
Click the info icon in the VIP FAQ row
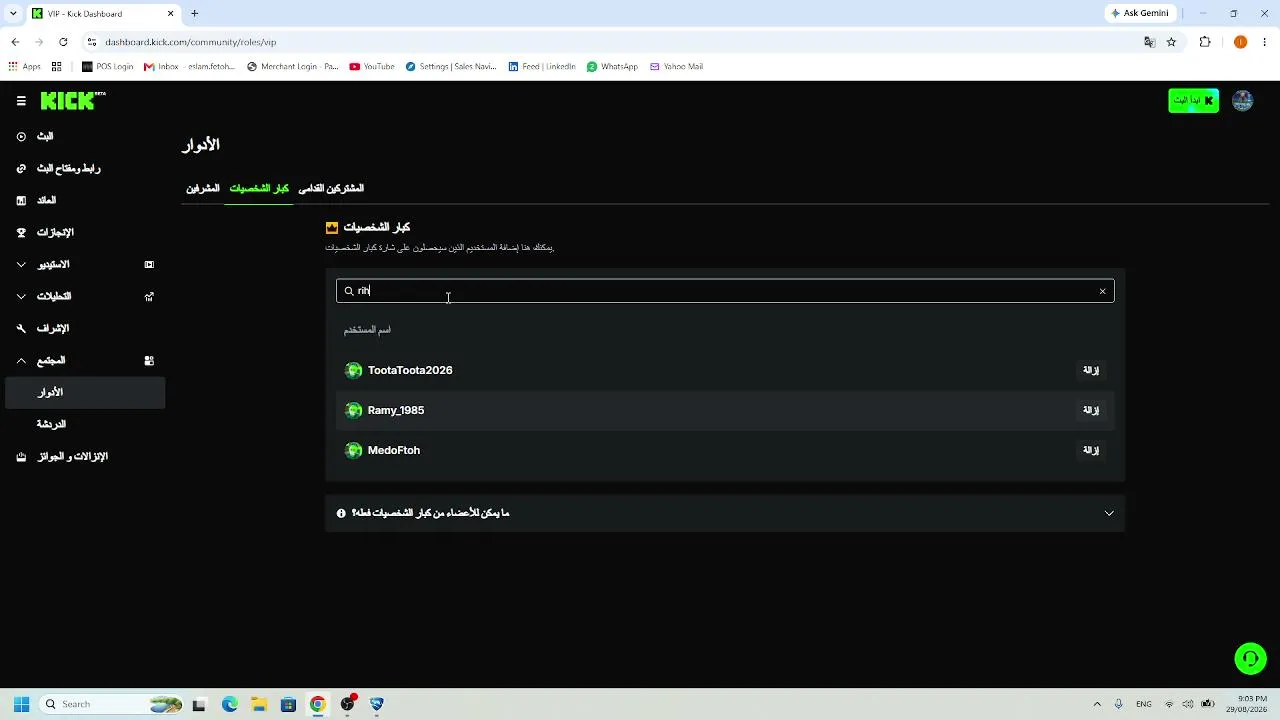341,513
